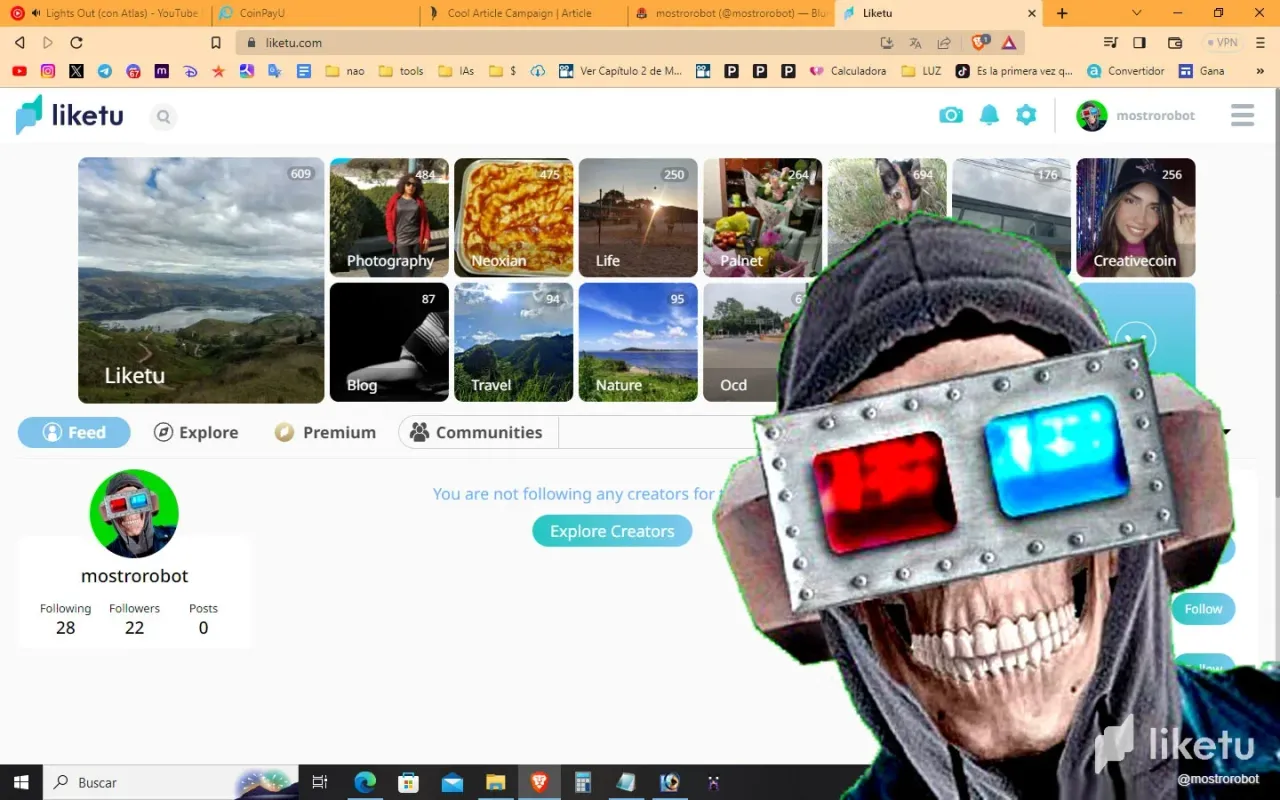Open File Explorer from the taskbar
Viewport: 1280px width, 800px height.
[495, 782]
